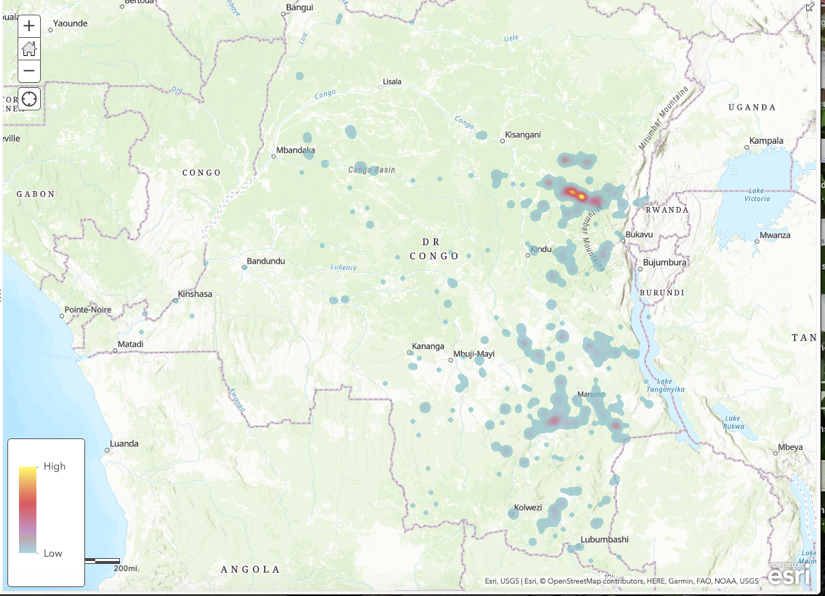The image size is (825, 596).
Task: Select the Kolwezi city label
Action: 527,507
